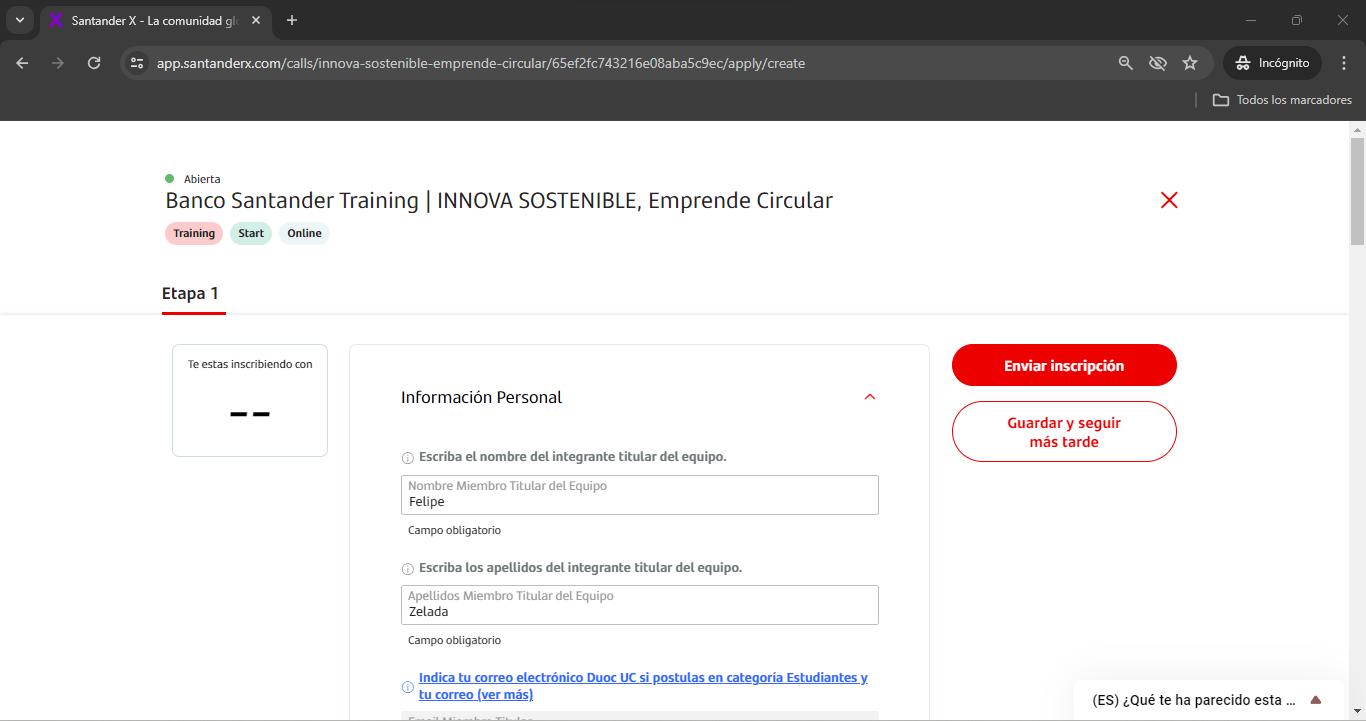Restore down the browser window
Screen dimensions: 1366x721
1297,20
